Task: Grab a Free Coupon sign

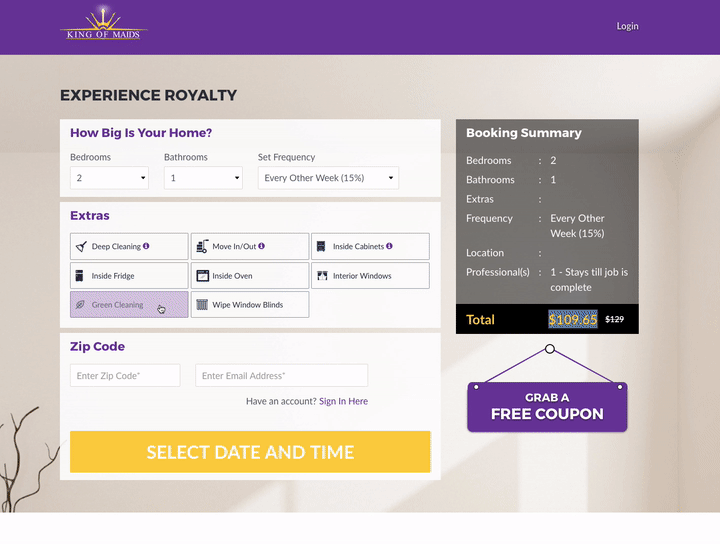Action: 547,407
